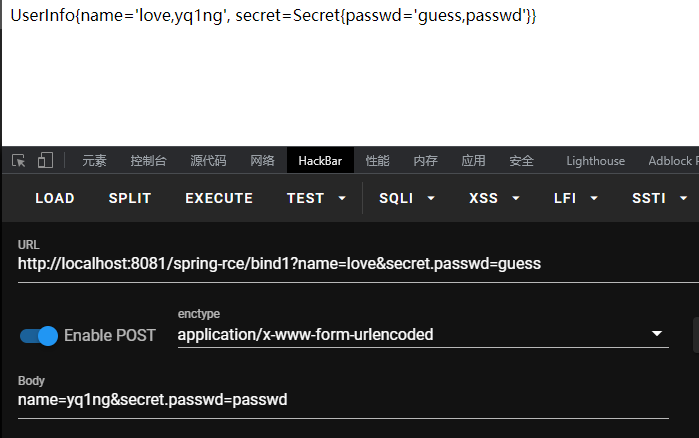
Task: Click the SPLIT button
Action: coord(130,198)
